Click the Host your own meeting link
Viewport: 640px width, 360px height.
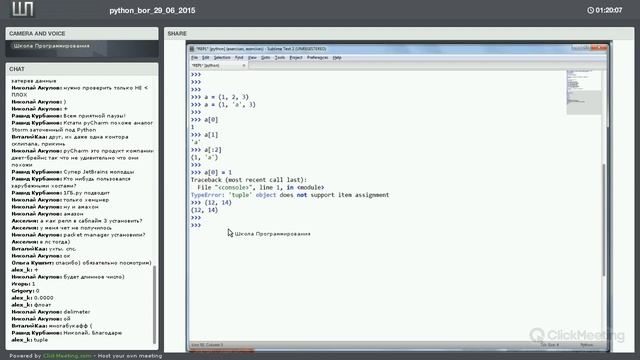click(x=130, y=356)
